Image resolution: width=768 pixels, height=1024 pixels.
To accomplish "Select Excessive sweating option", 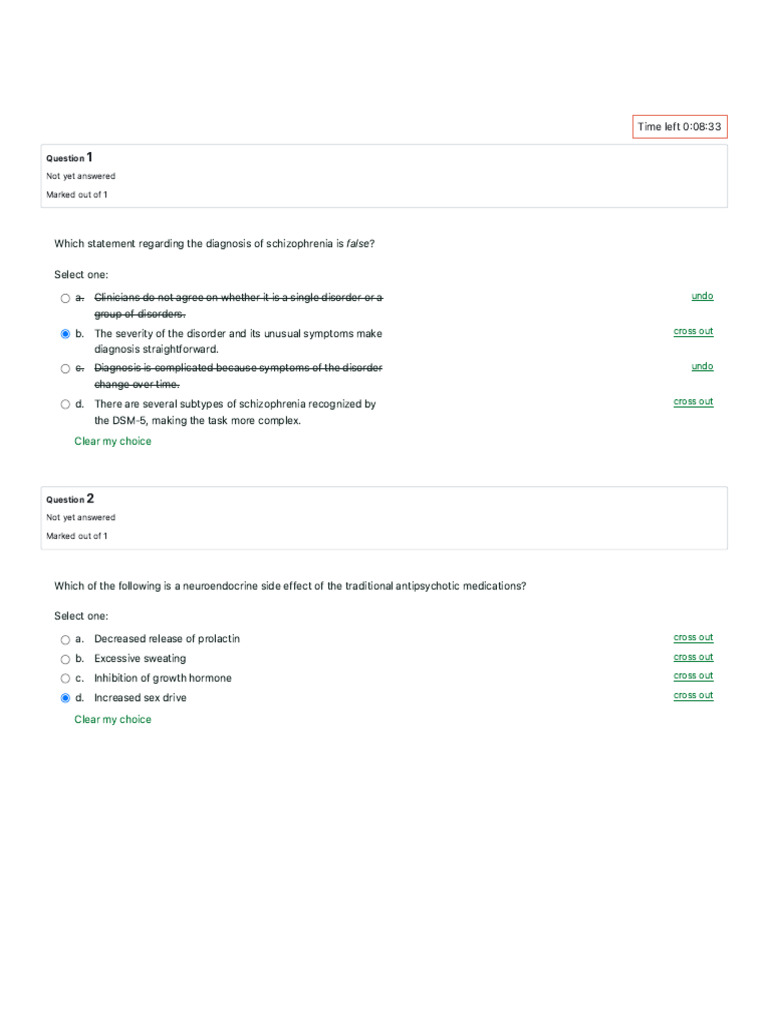I will [65, 660].
